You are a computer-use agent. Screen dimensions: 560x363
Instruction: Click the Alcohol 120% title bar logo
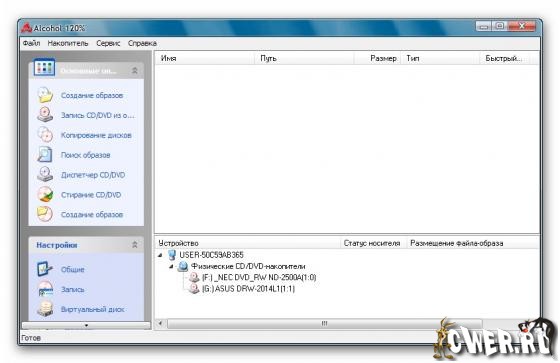point(27,28)
